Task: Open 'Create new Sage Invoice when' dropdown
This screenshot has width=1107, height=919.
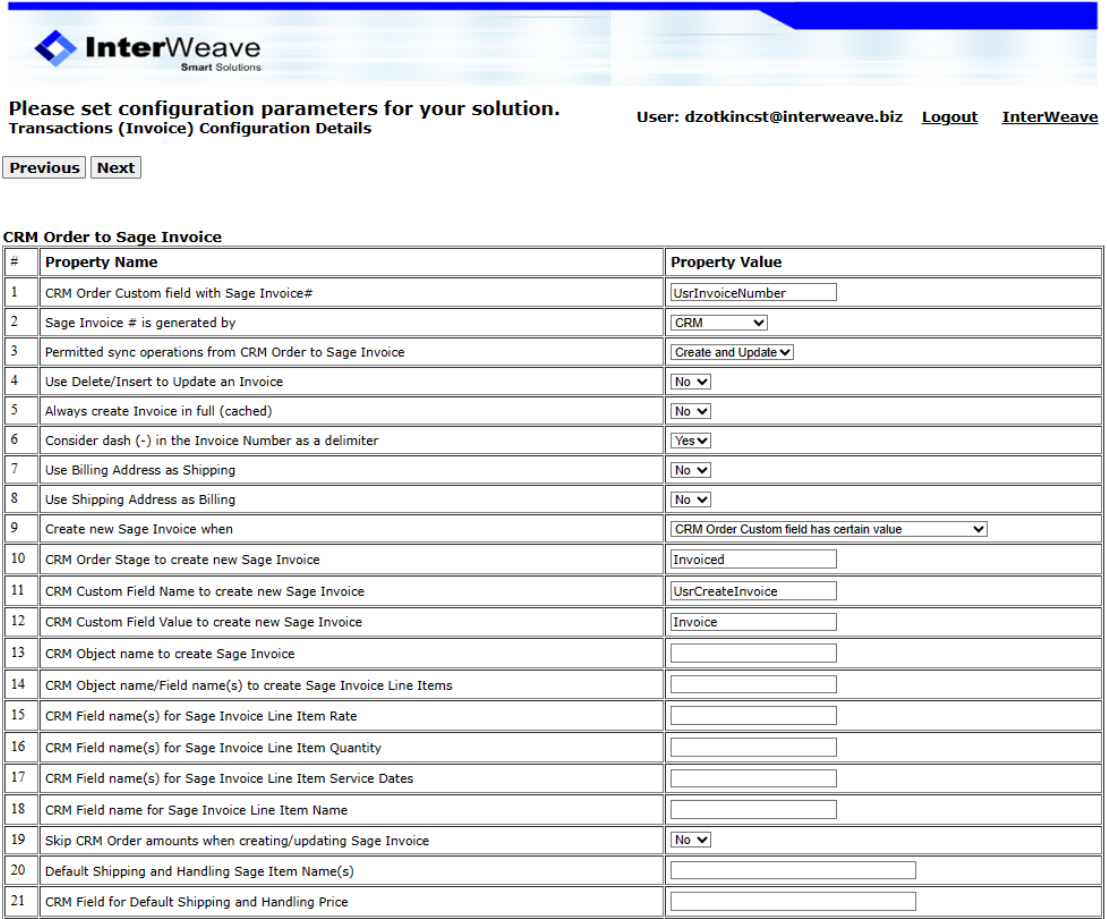Action: tap(828, 529)
